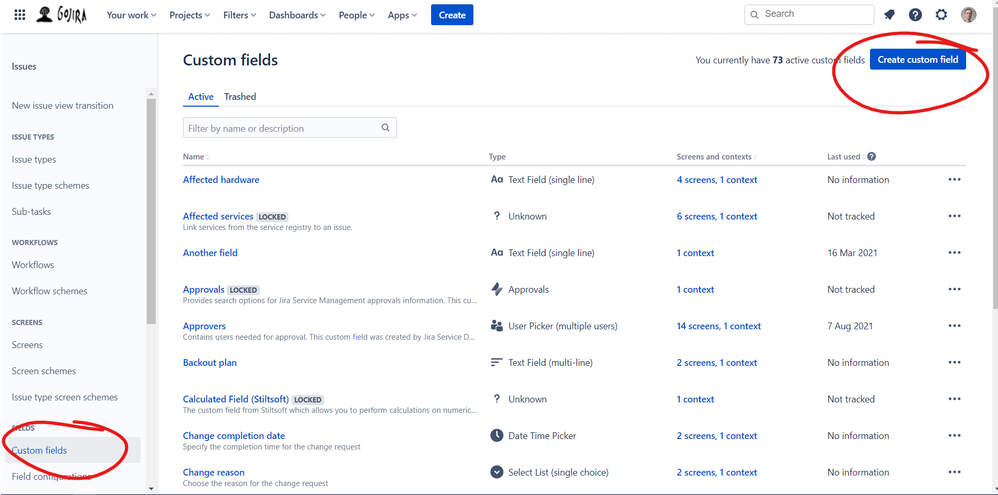Open Workflows in sidebar

click(32, 265)
